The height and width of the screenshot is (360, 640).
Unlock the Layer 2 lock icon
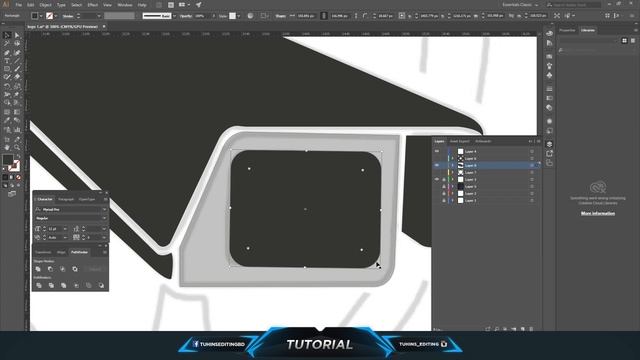coord(444,193)
